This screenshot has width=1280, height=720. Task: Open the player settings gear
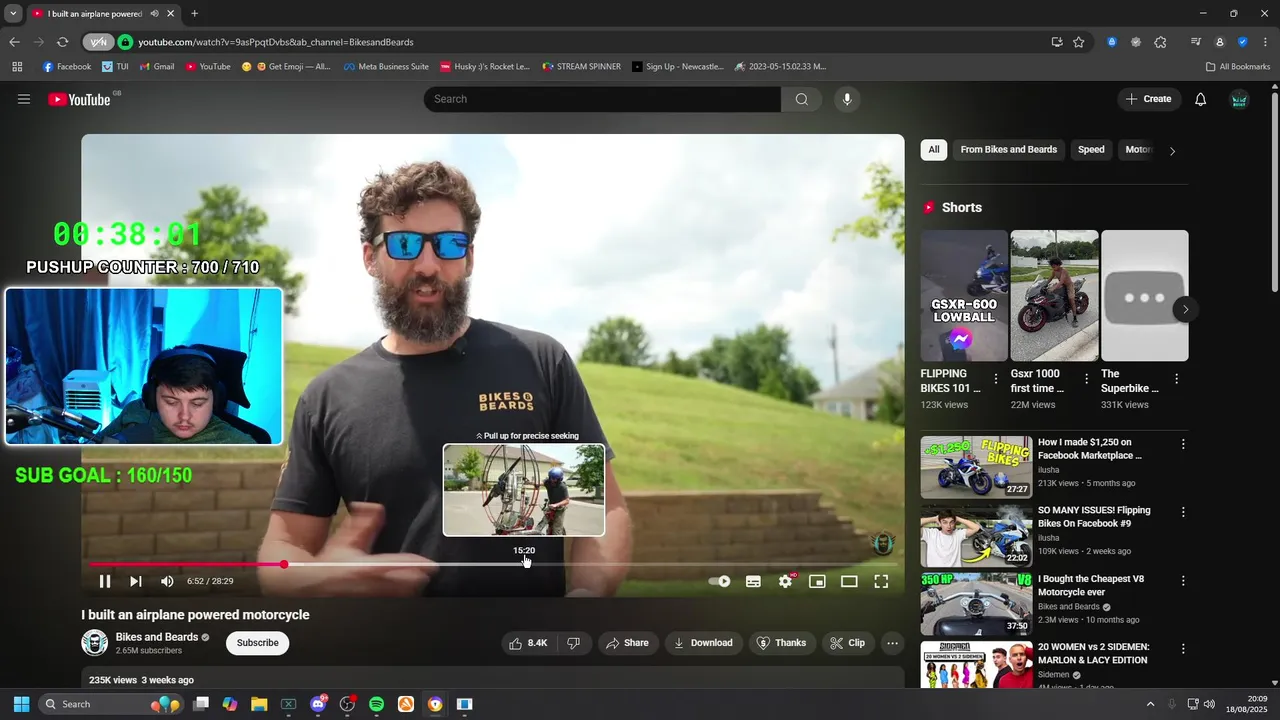pyautogui.click(x=786, y=581)
